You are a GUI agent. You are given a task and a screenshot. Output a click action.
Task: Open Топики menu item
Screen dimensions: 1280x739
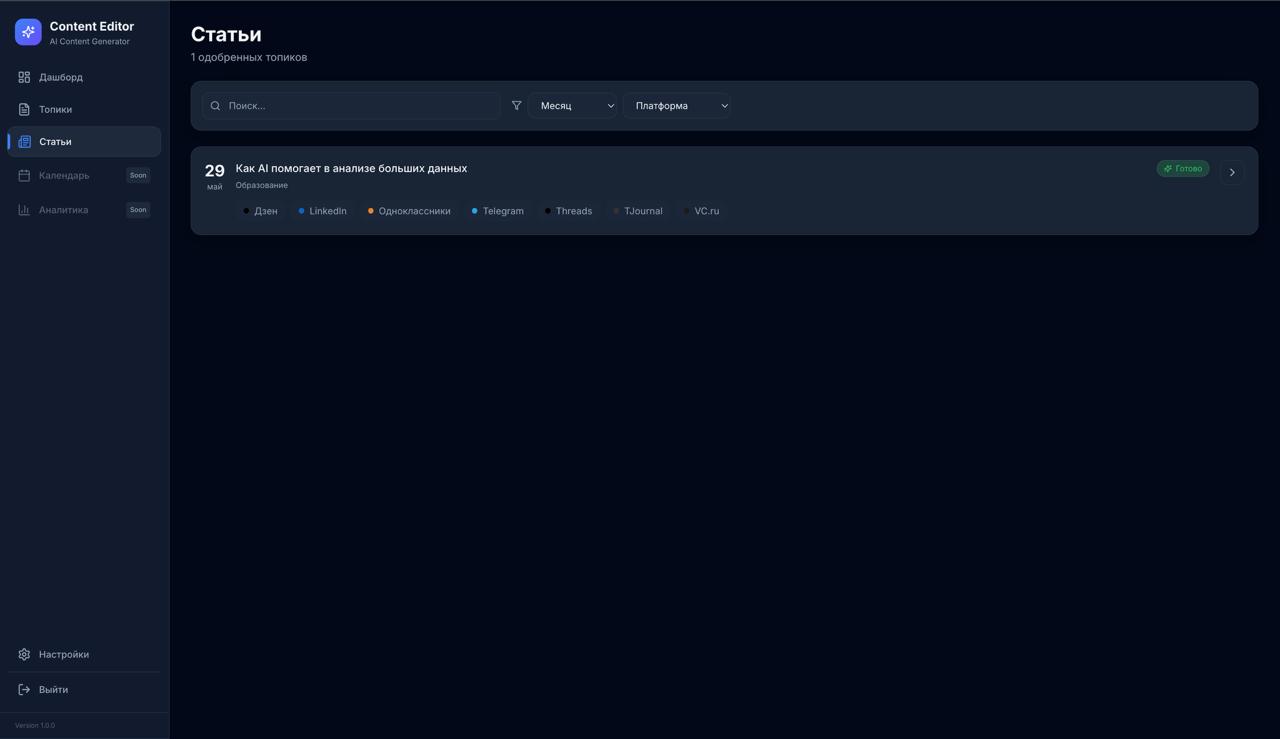56,109
